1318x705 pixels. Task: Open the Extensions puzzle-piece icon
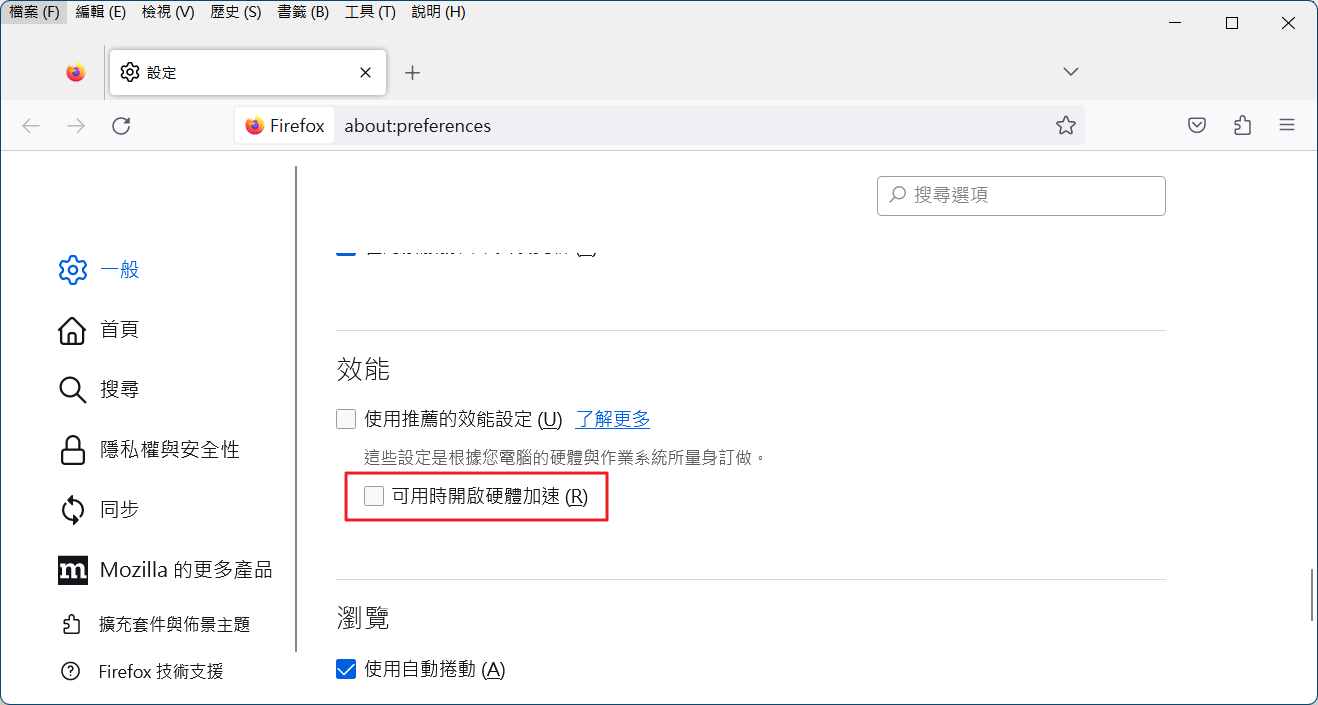(1242, 126)
